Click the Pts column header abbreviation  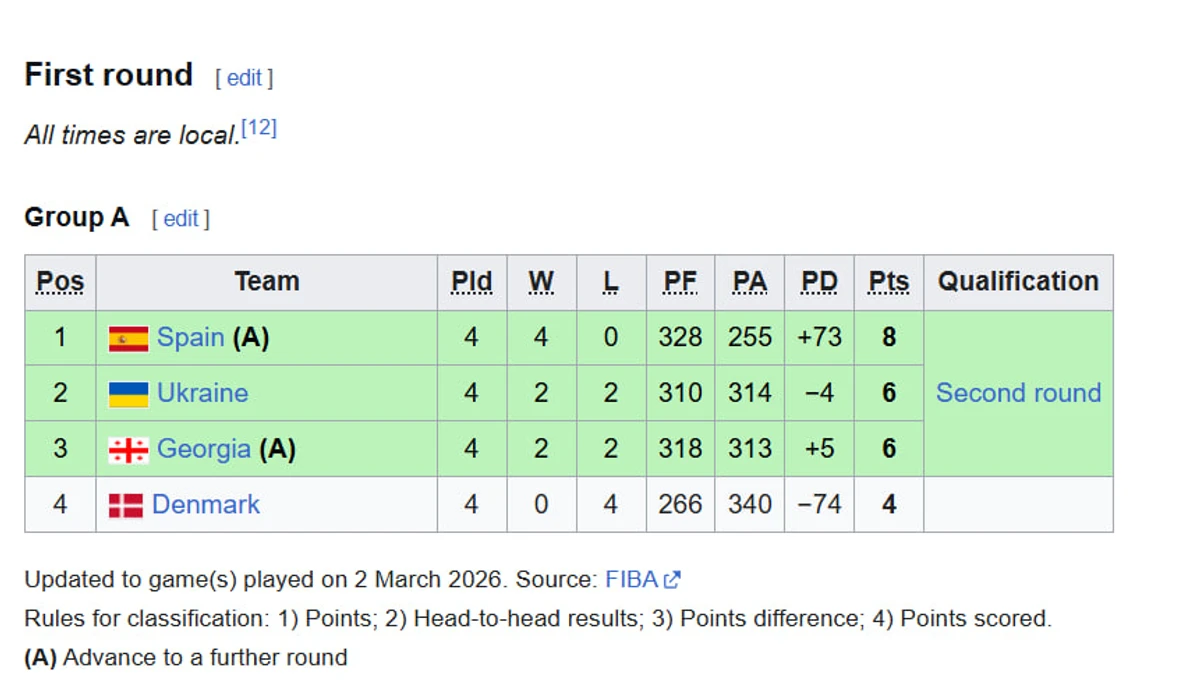click(x=888, y=282)
